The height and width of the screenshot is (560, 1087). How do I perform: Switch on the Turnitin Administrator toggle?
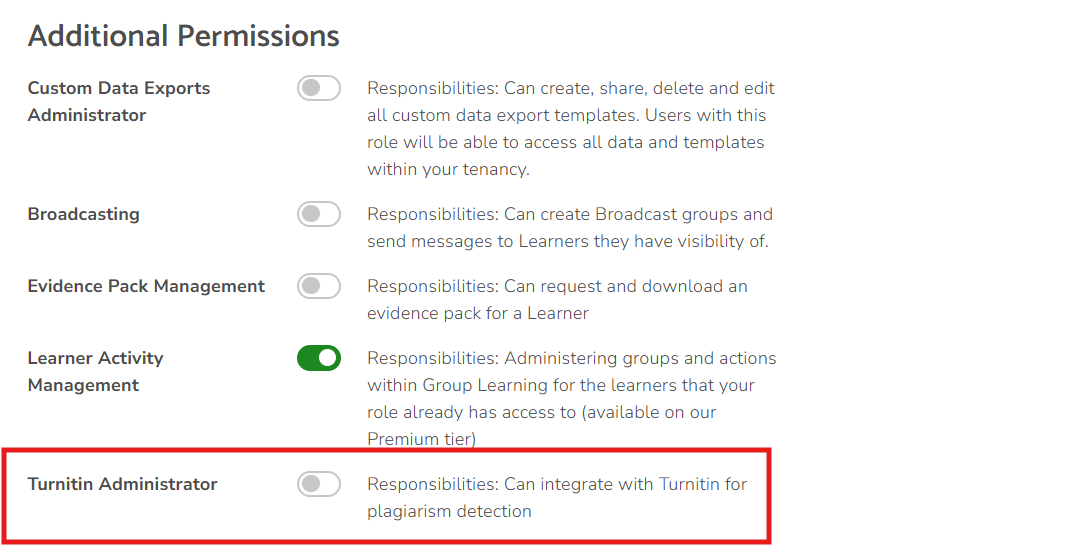(319, 484)
